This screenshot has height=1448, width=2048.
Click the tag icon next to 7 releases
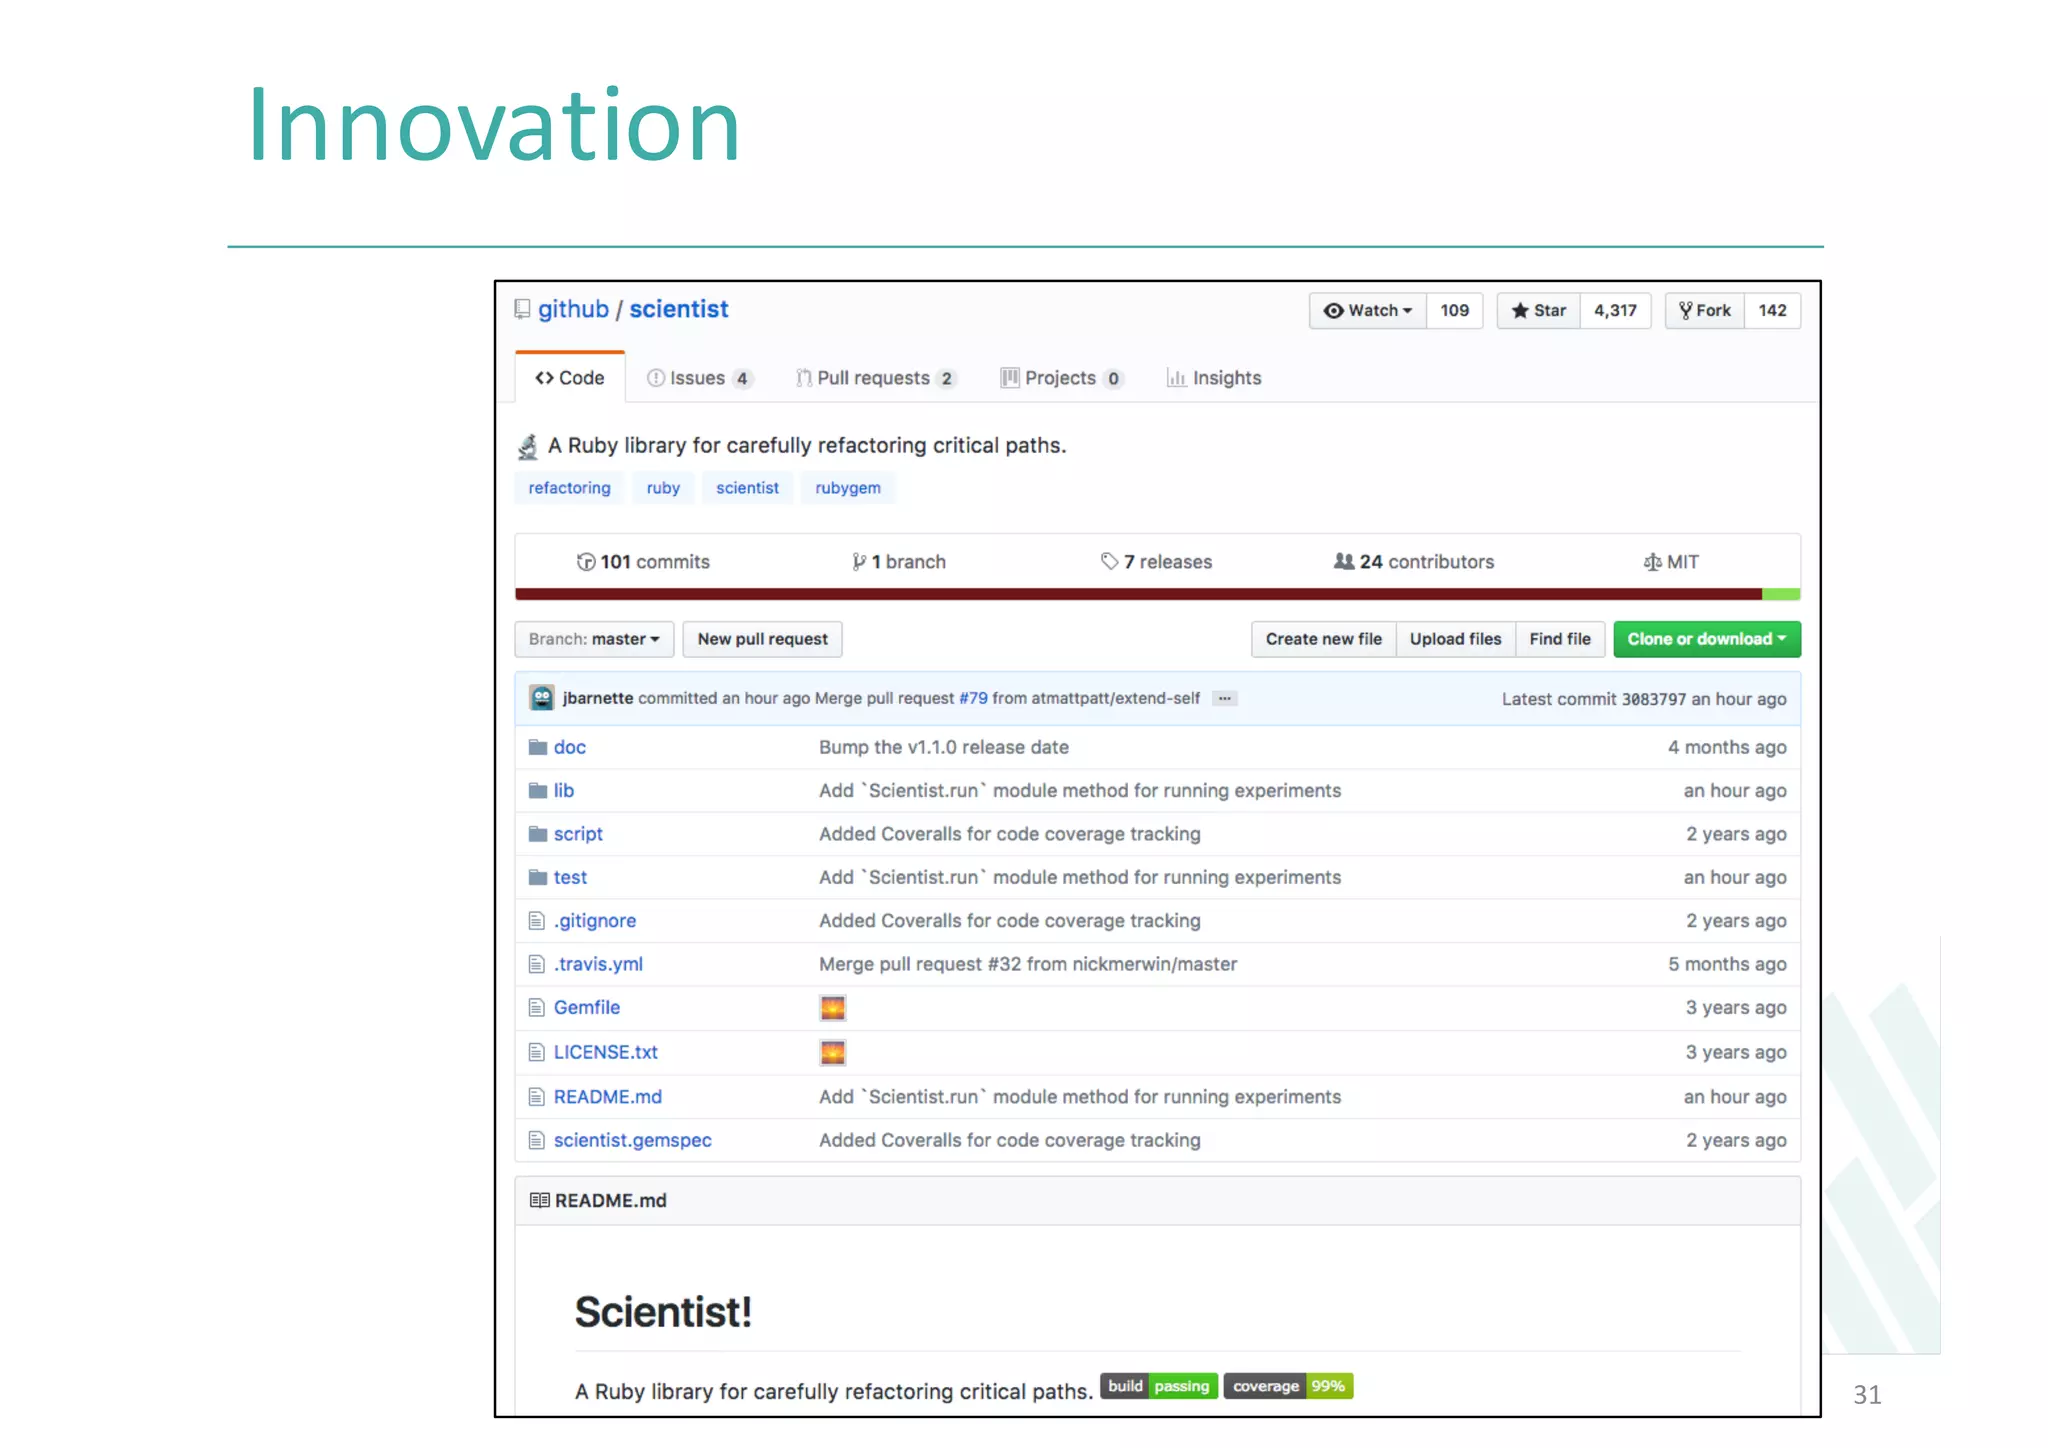(1109, 562)
